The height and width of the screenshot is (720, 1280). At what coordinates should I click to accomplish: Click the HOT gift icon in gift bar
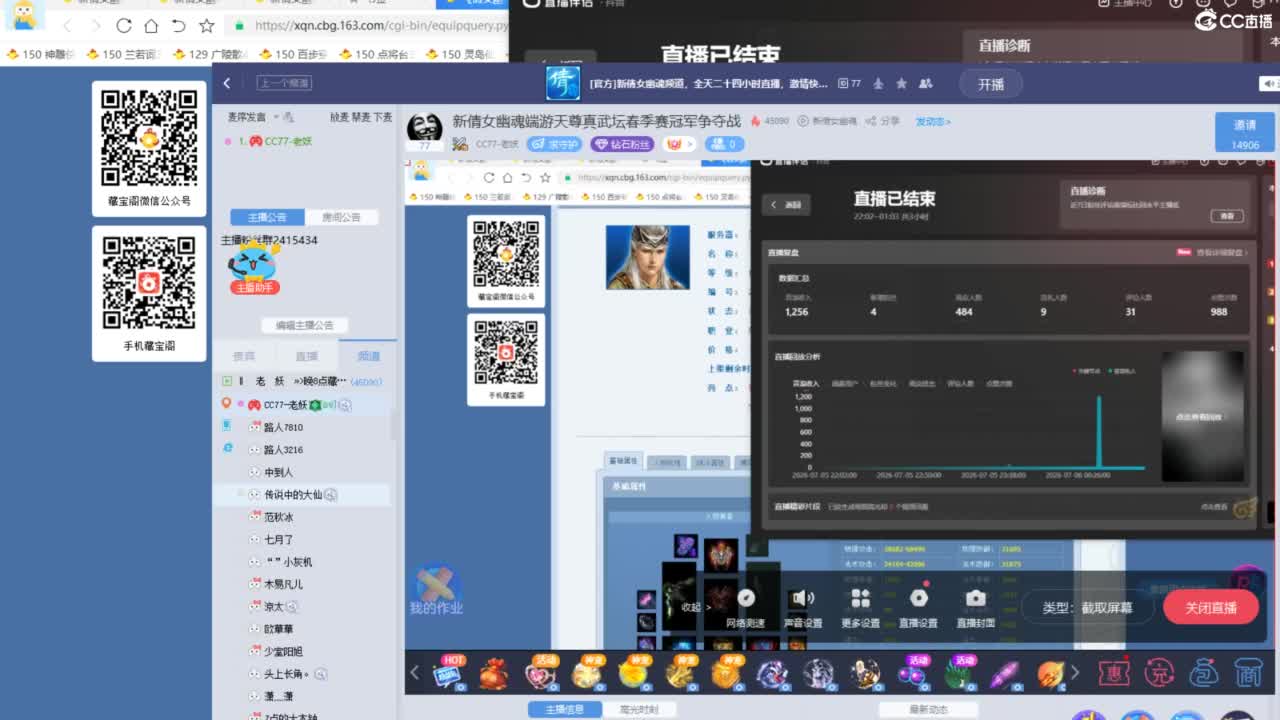(450, 673)
